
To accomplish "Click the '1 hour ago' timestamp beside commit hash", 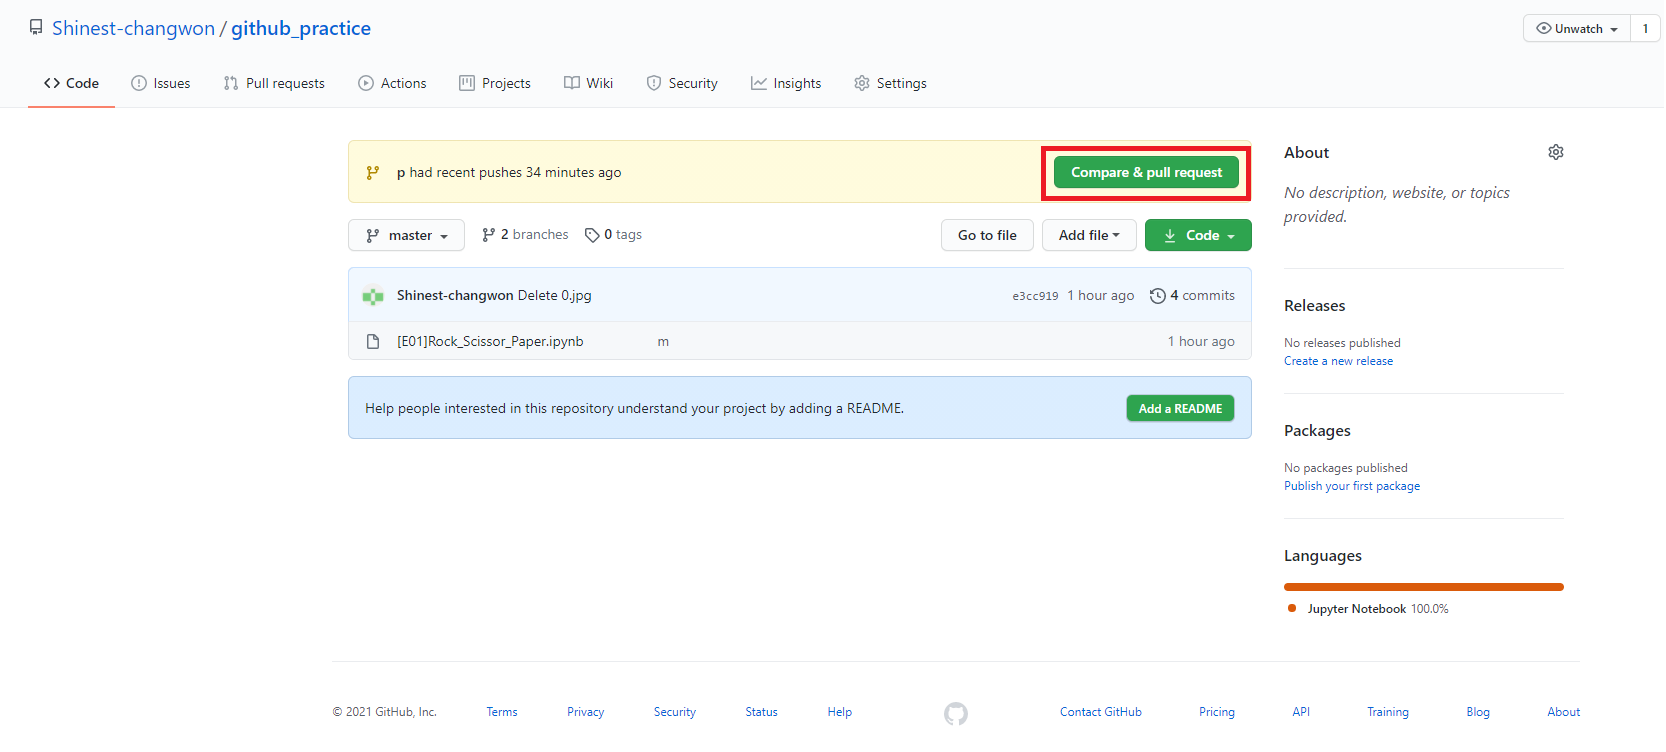I will (x=1100, y=296).
